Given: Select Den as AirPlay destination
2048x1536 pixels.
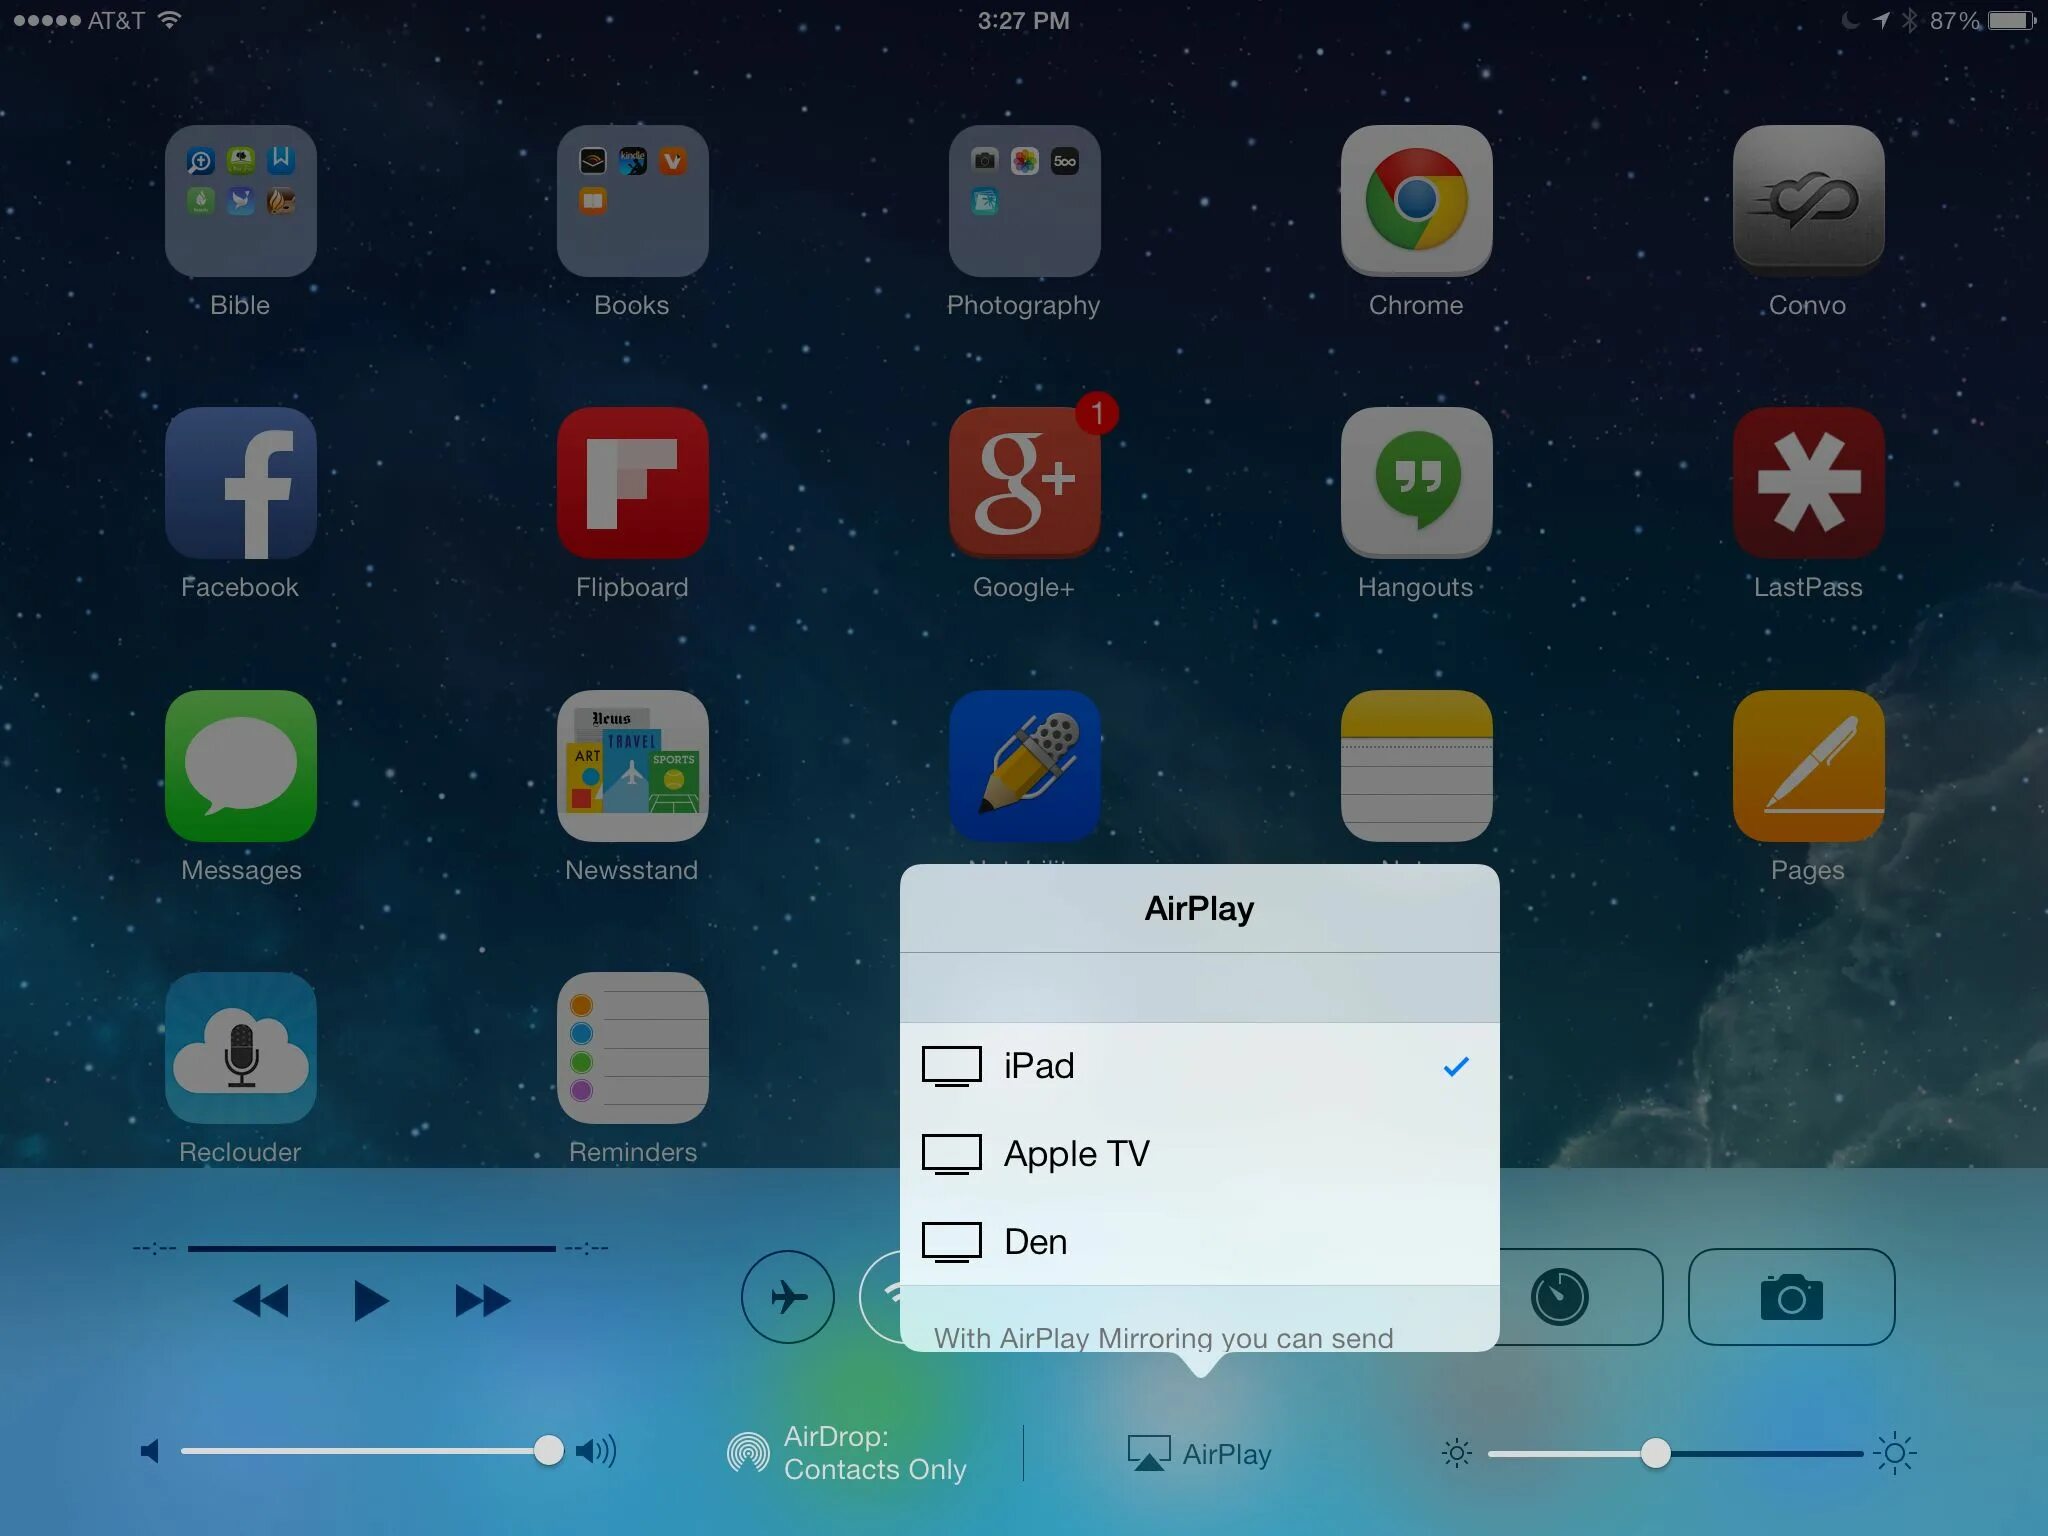Looking at the screenshot, I should pos(1198,1239).
